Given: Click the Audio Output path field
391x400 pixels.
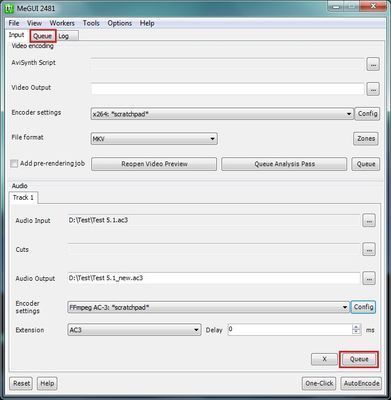Looking at the screenshot, I should tap(214, 278).
